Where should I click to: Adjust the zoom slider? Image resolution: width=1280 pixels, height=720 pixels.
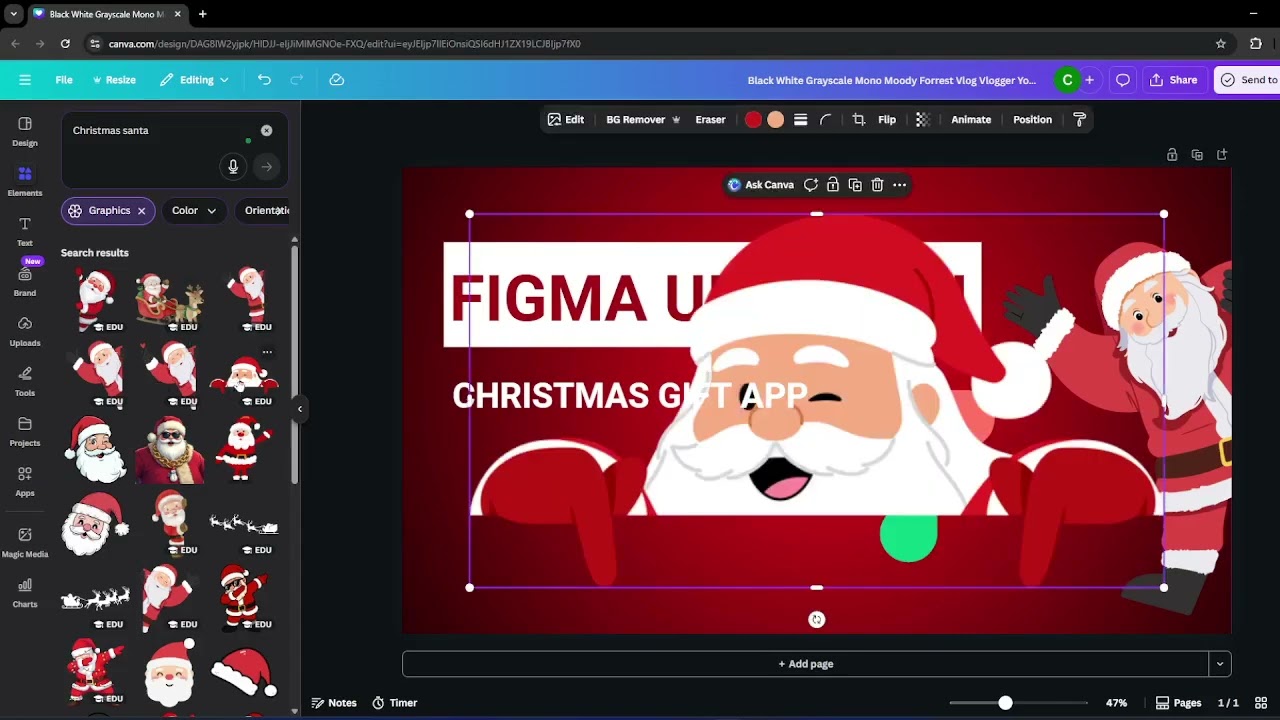click(1005, 703)
